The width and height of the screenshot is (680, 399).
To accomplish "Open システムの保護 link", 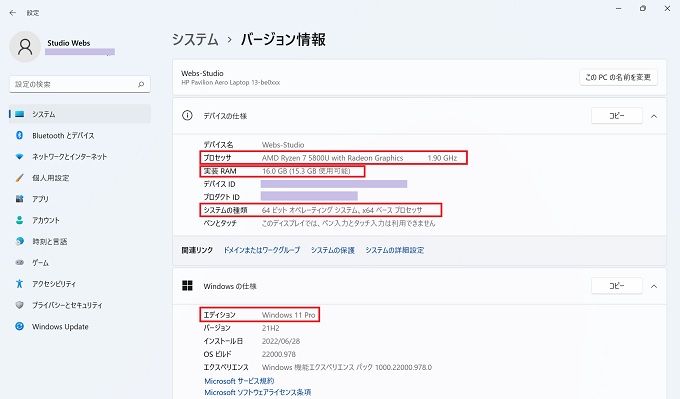I will pos(333,250).
